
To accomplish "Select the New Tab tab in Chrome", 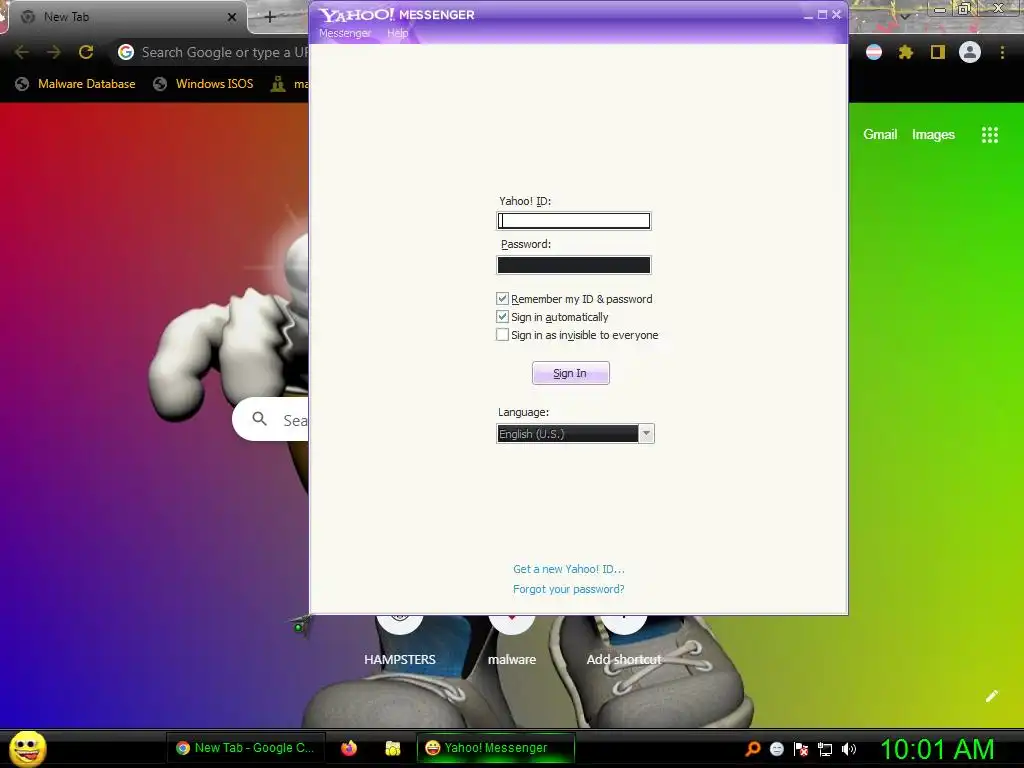I will (124, 17).
